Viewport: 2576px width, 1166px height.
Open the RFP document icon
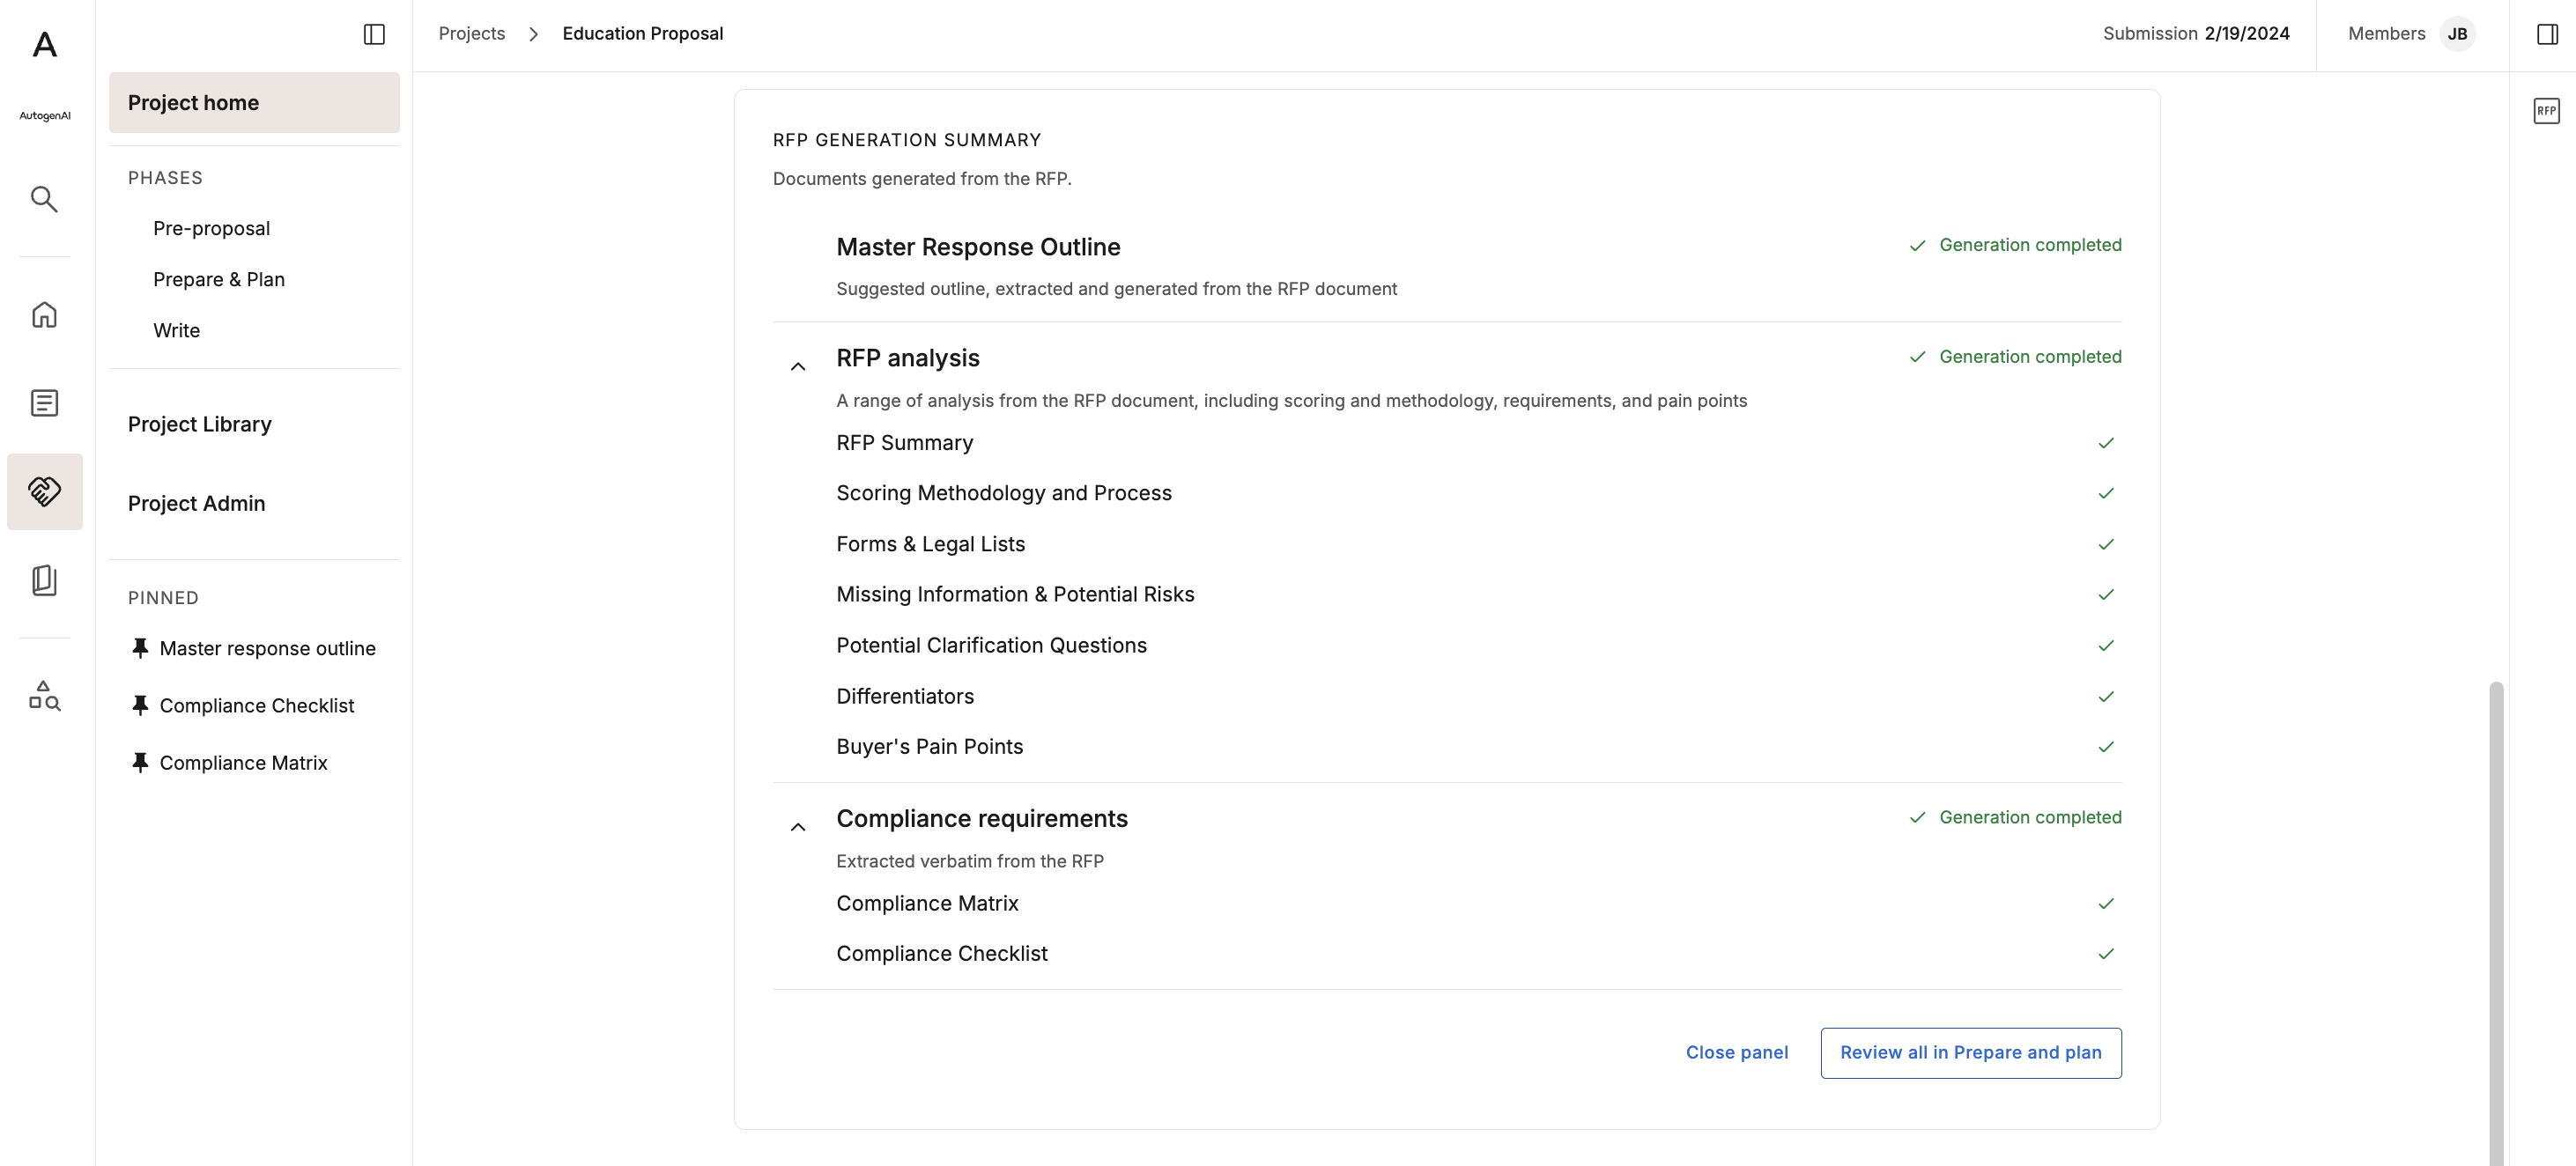pyautogui.click(x=2546, y=111)
